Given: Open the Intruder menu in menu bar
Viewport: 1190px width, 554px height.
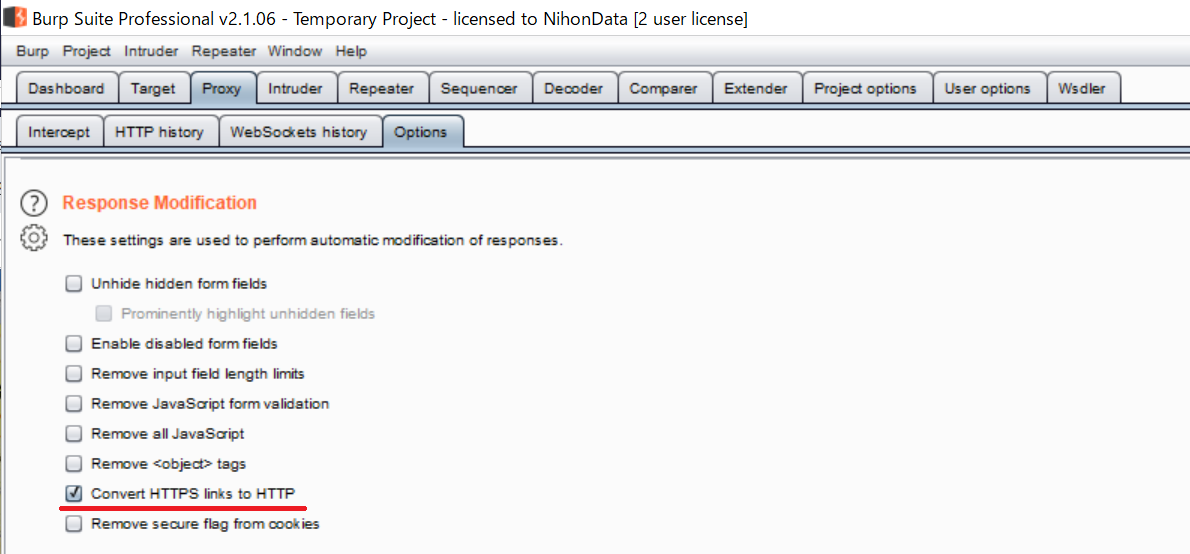Looking at the screenshot, I should (x=152, y=52).
